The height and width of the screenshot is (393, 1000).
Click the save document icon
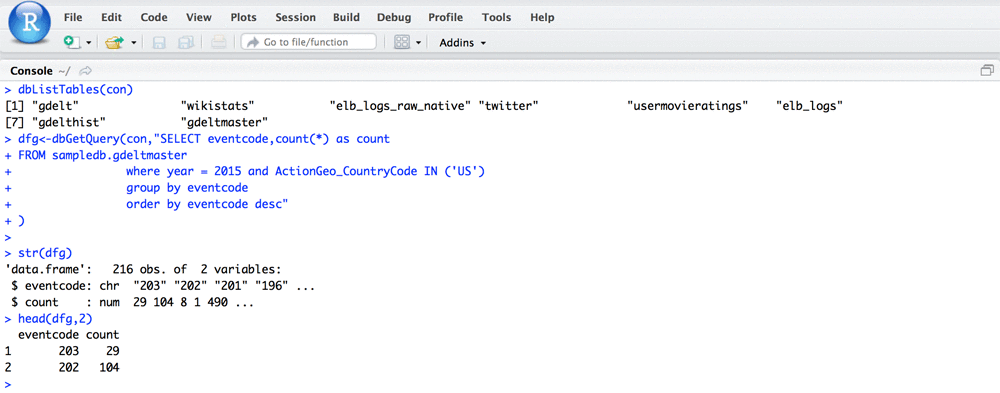[x=159, y=42]
